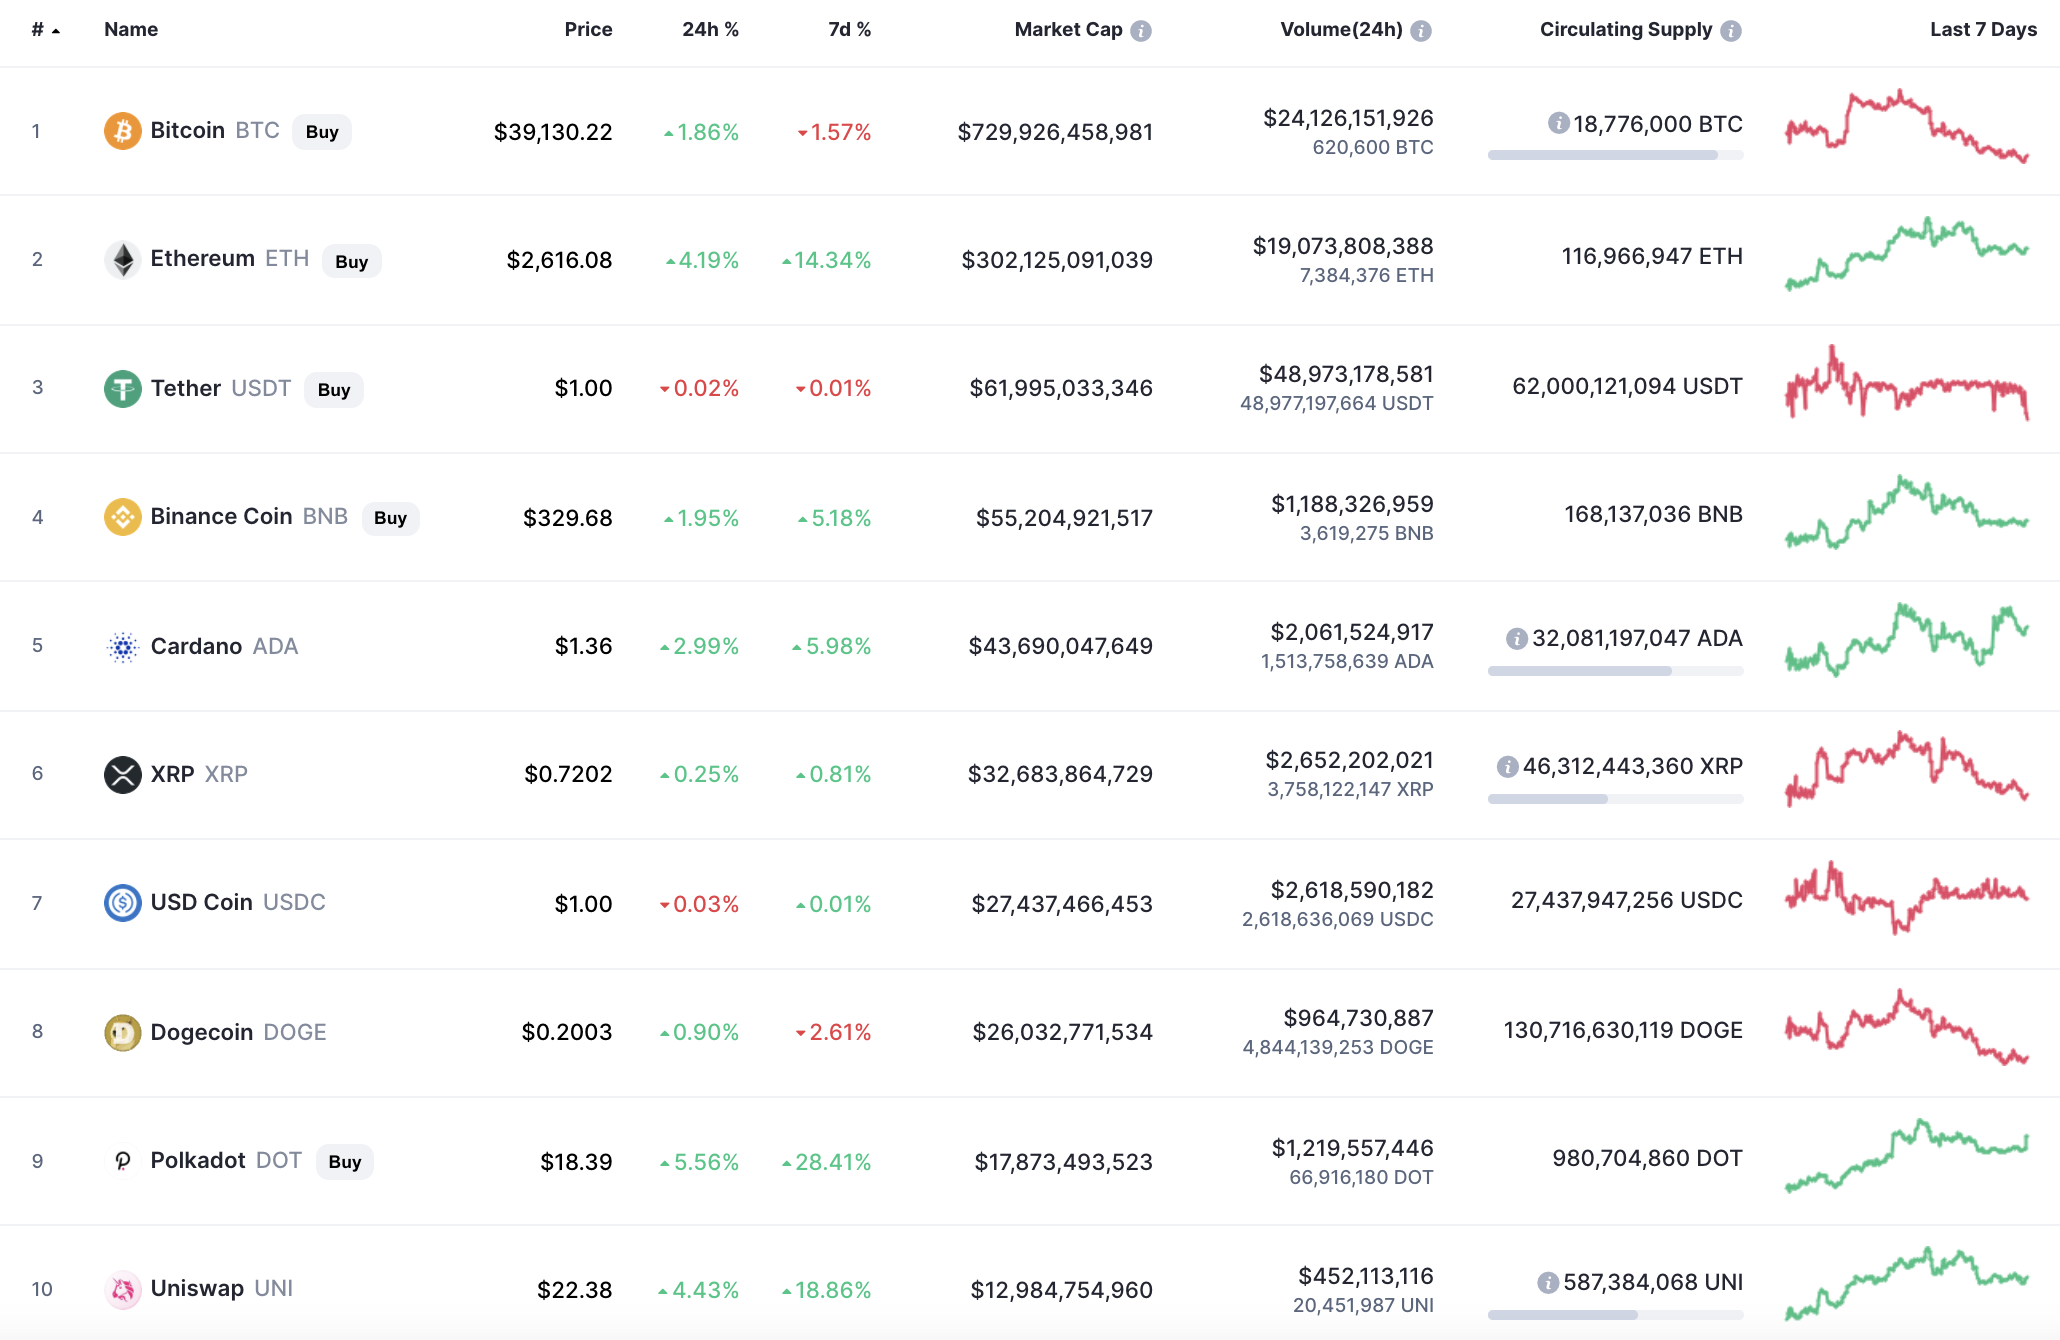
Task: Click info icon beside Volume(24h) header
Action: click(x=1421, y=31)
